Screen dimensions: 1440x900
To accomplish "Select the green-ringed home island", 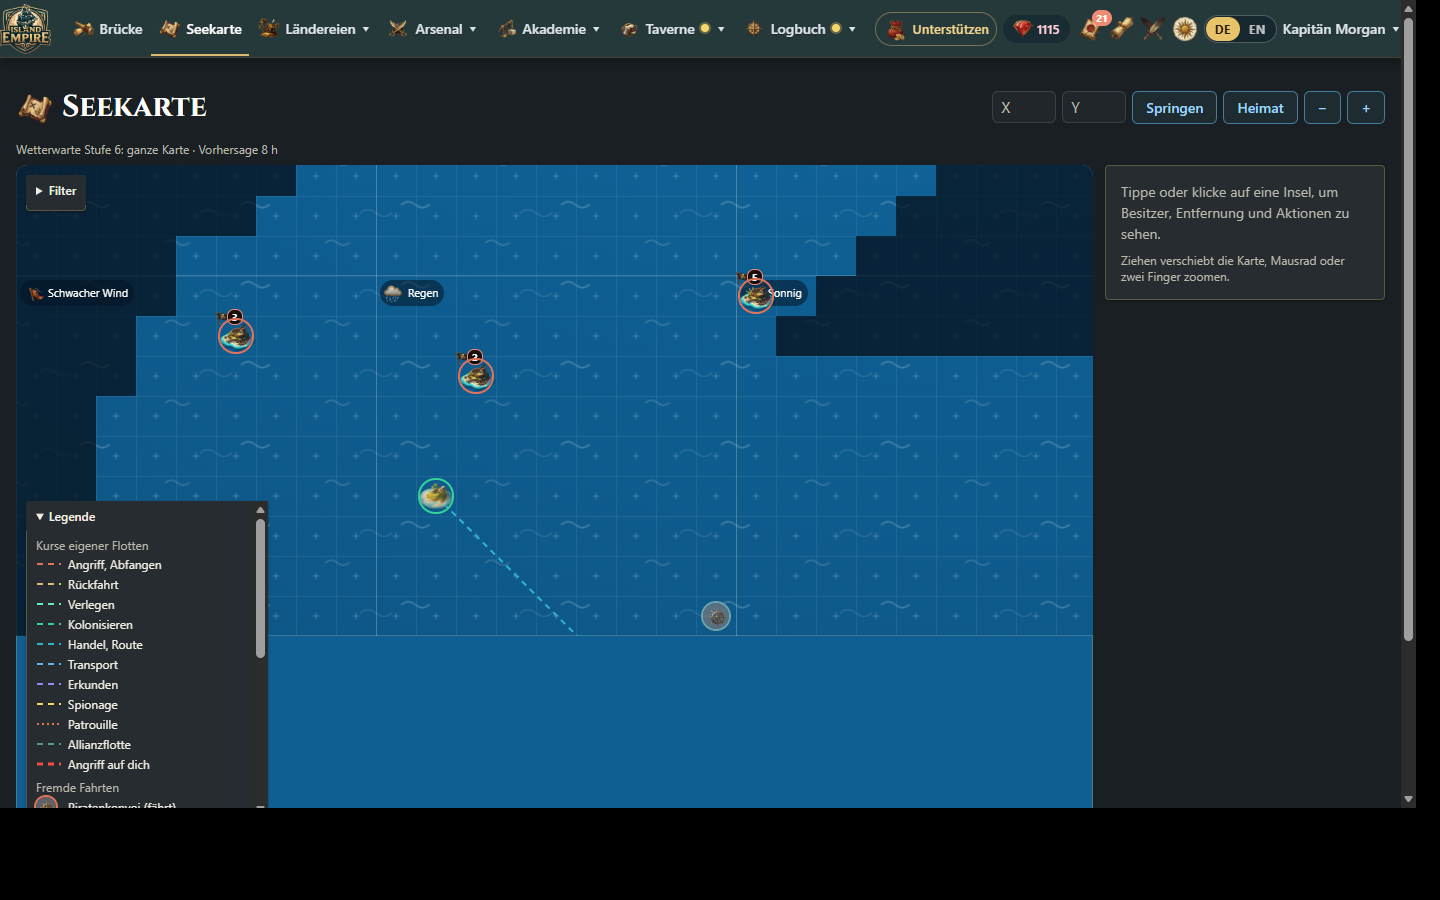I will point(436,495).
